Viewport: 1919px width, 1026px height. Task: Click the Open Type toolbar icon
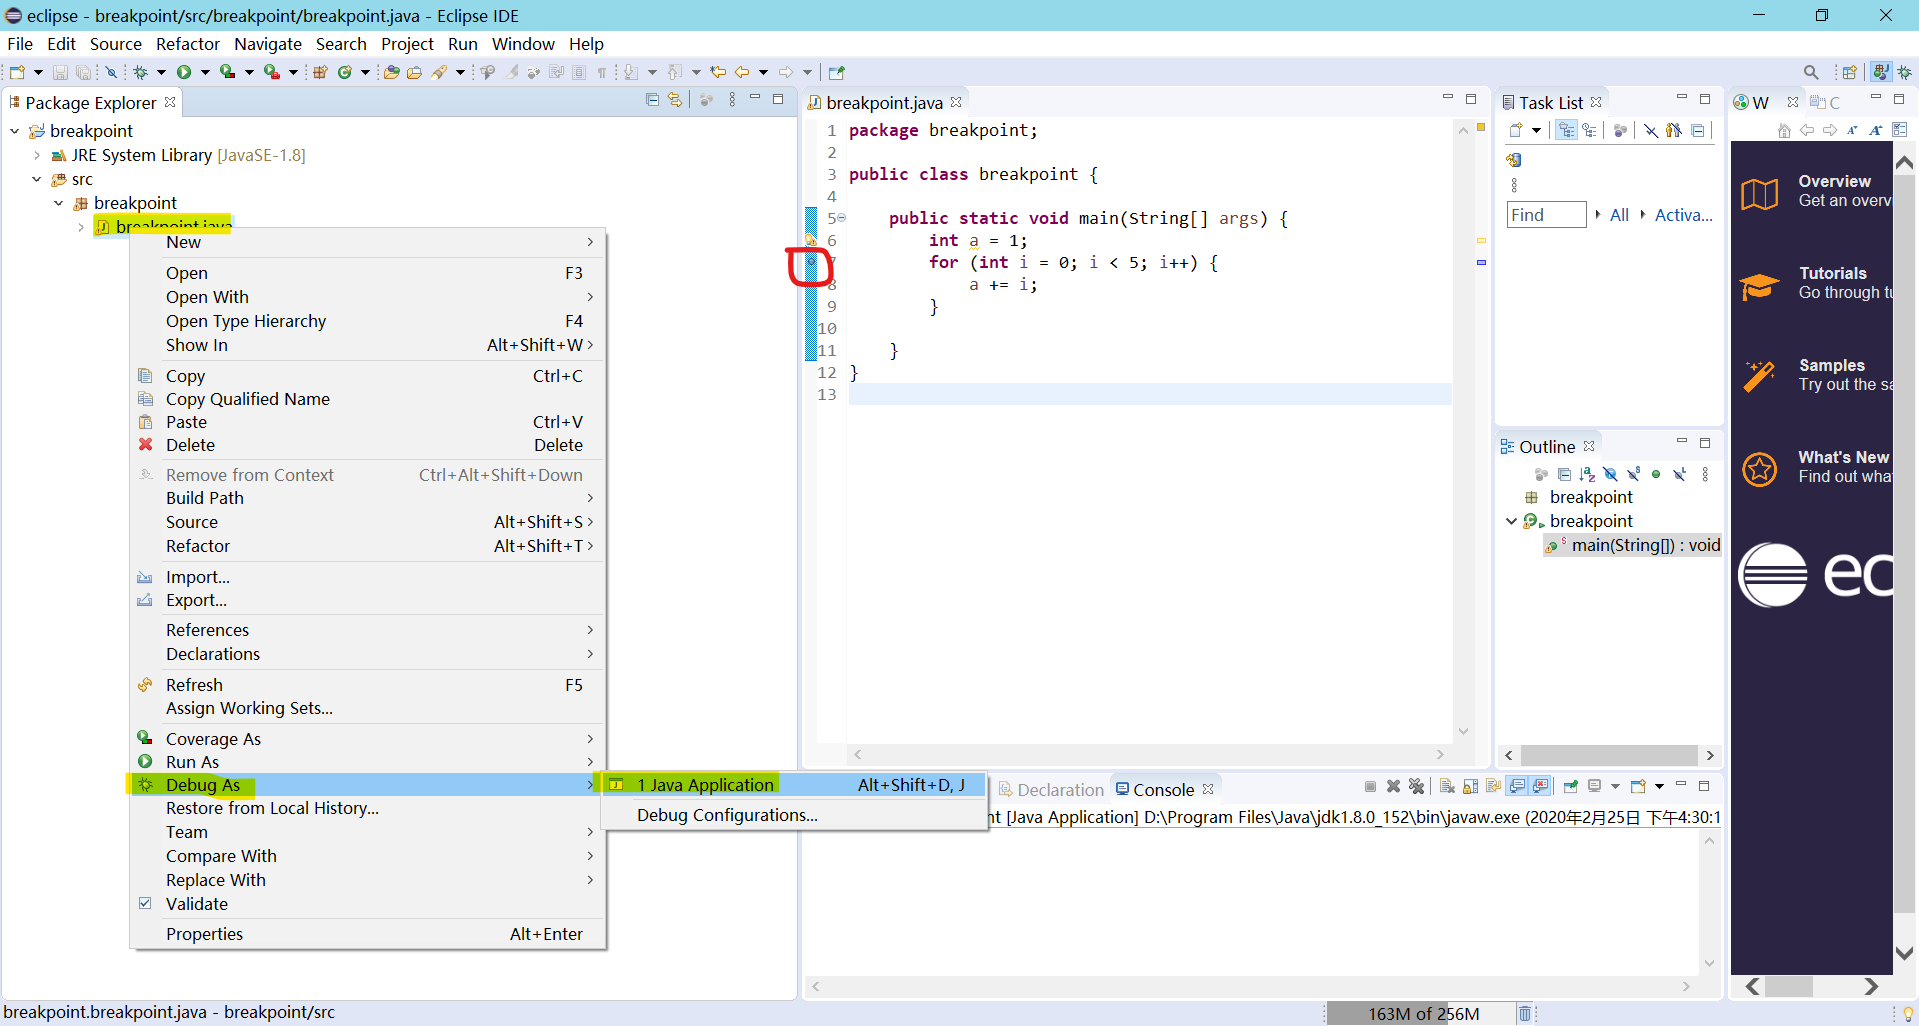(392, 72)
